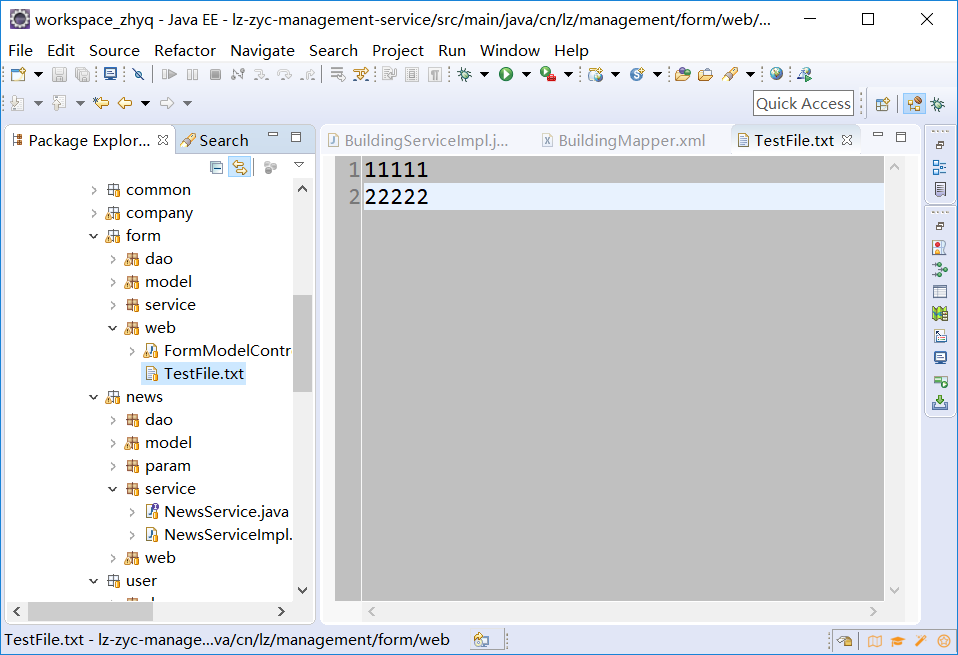The width and height of the screenshot is (958, 655).
Task: Expand the common package
Action: coord(93,190)
